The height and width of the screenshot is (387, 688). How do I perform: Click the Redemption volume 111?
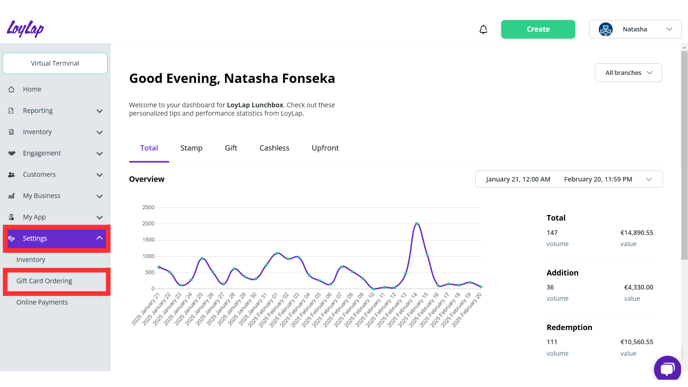[552, 342]
